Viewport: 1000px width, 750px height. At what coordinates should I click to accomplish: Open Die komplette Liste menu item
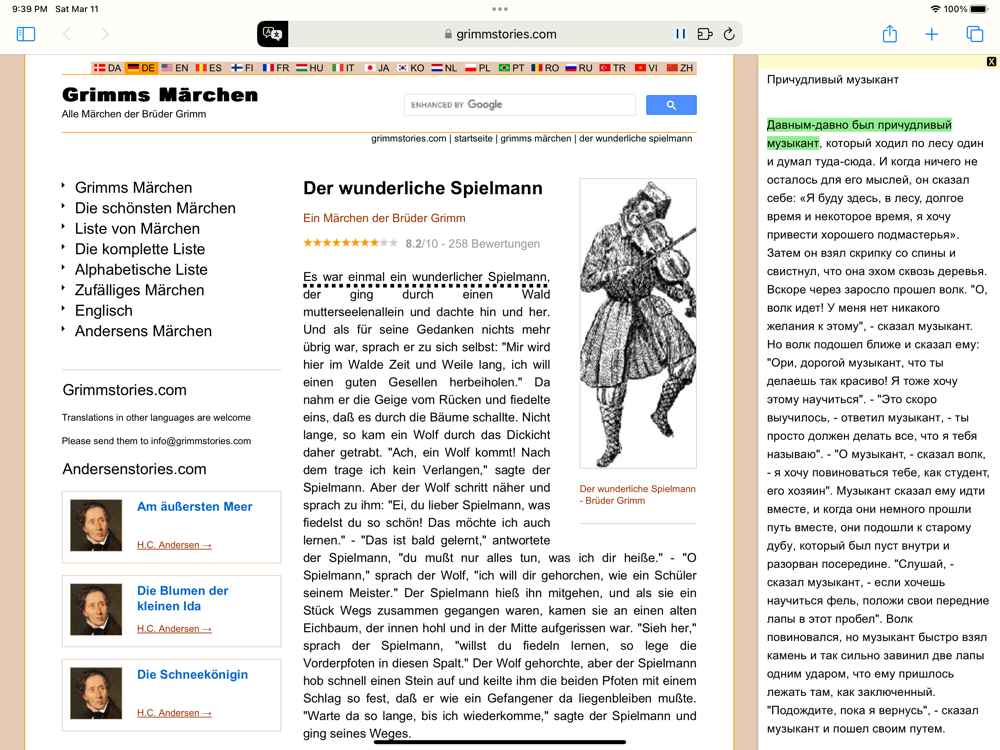(140, 249)
